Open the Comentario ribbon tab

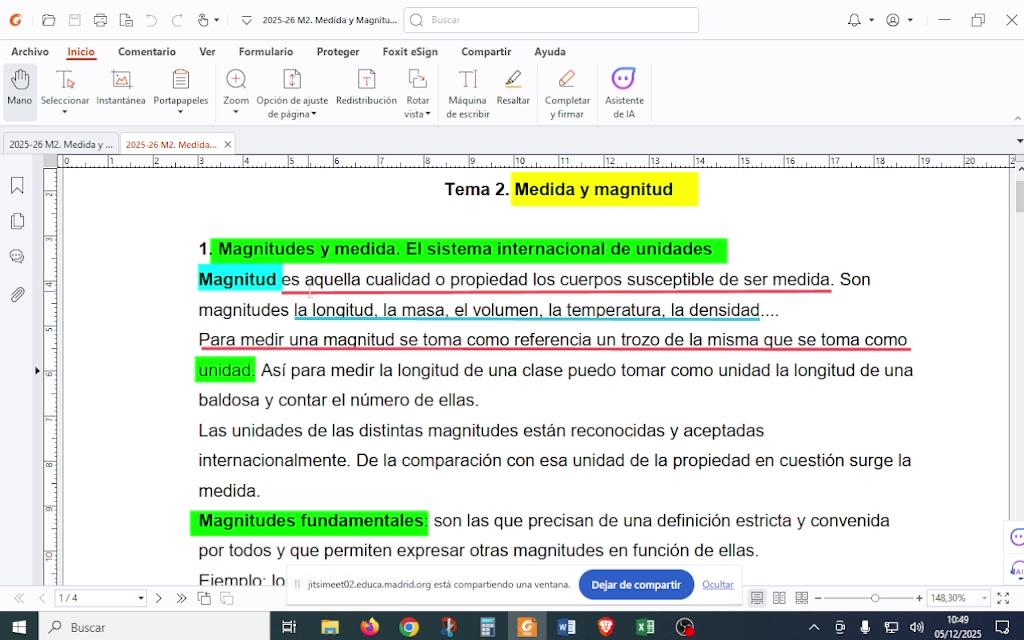(x=146, y=52)
